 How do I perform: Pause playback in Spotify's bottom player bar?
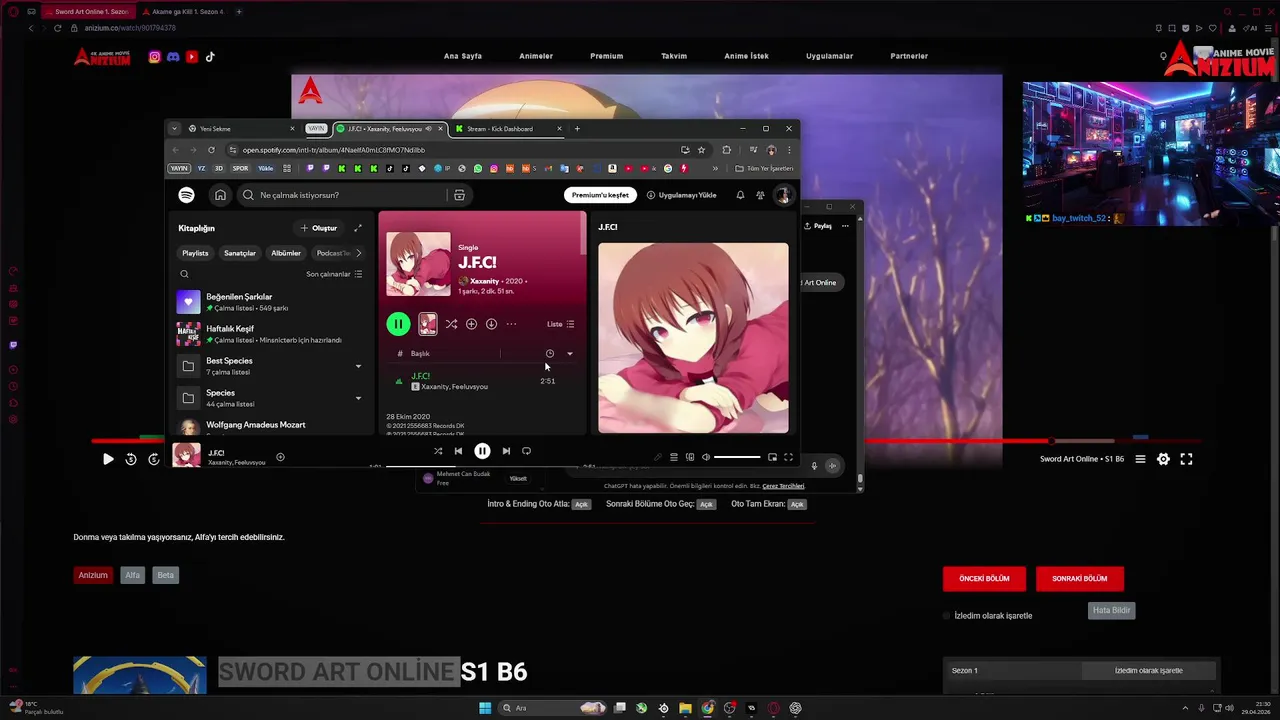[x=482, y=451]
